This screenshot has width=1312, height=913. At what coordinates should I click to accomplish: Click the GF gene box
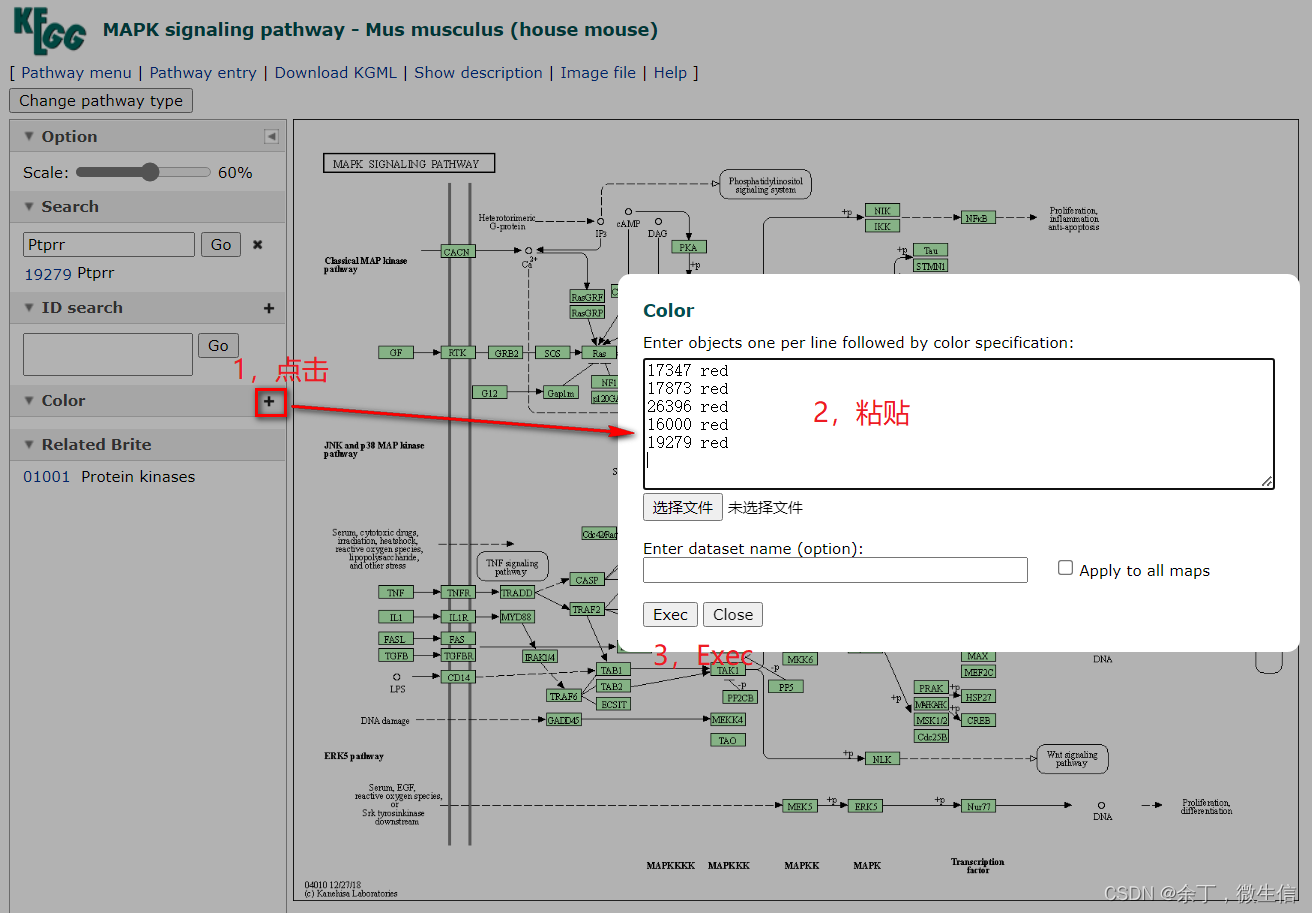click(396, 352)
